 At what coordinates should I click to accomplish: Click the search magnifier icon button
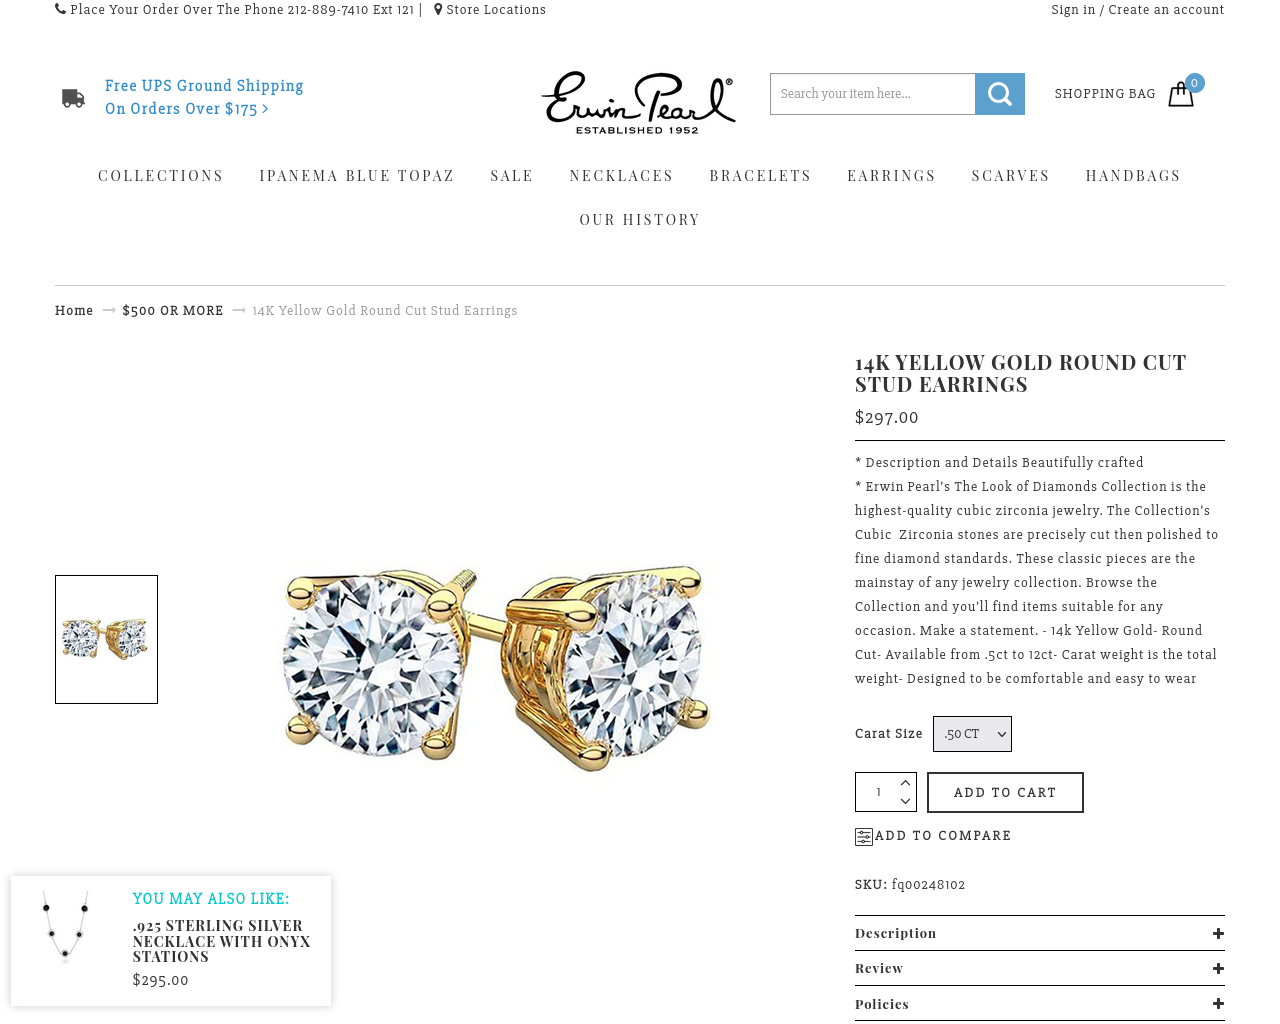[x=1000, y=94]
